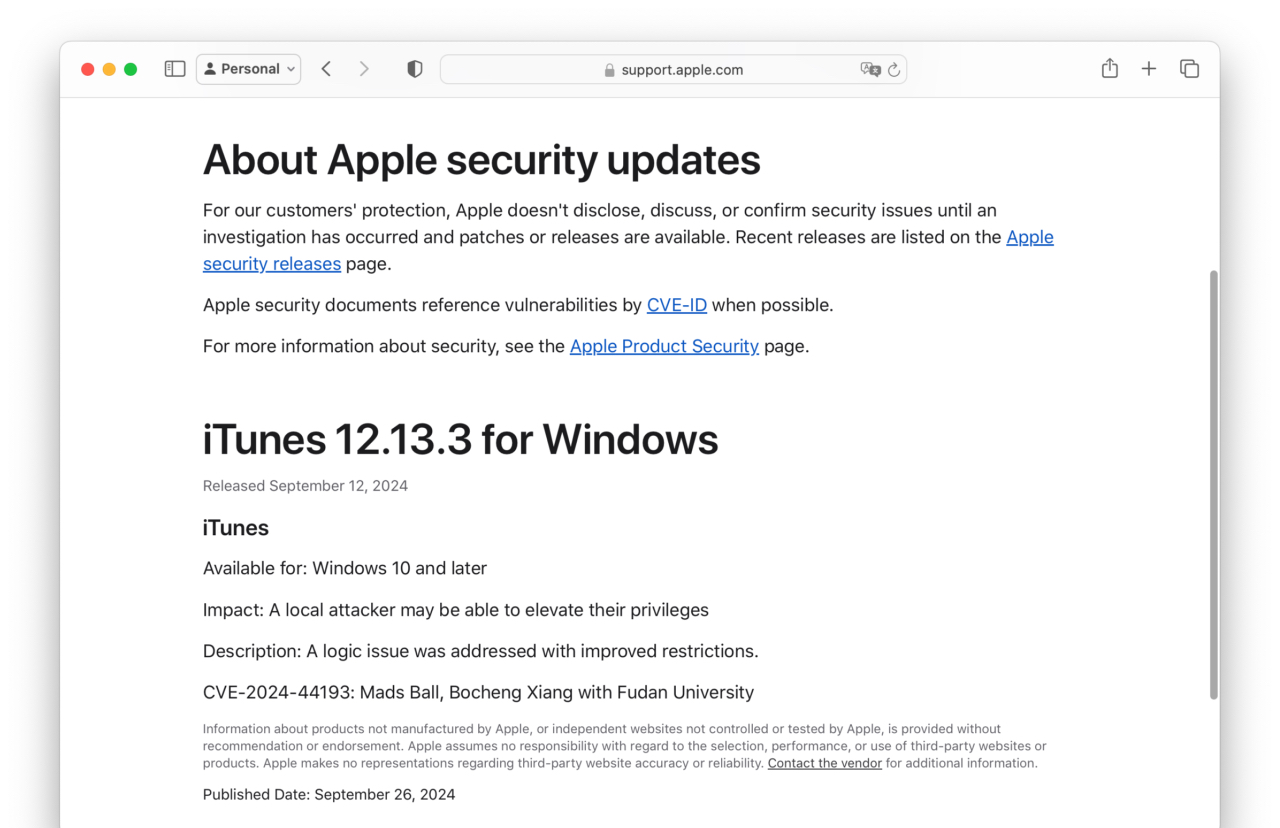The width and height of the screenshot is (1280, 828).
Task: Go forward with the right chevron
Action: pos(364,69)
